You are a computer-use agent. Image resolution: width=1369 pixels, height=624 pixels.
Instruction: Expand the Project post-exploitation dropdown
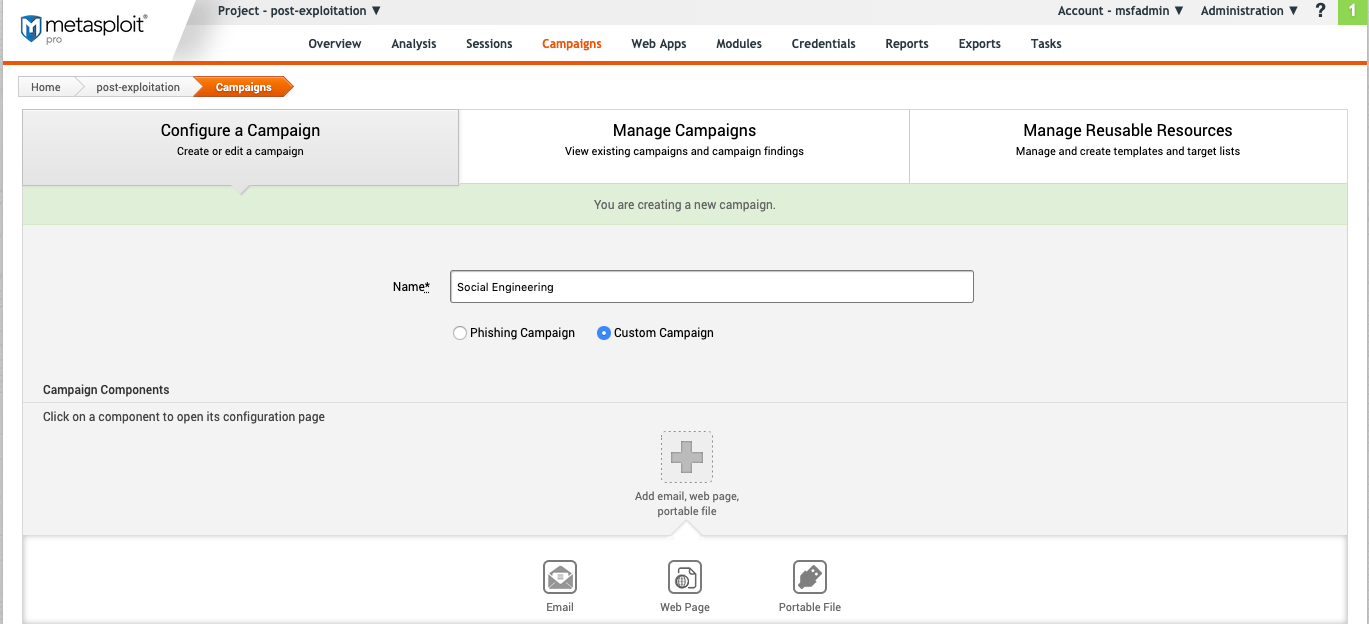299,11
